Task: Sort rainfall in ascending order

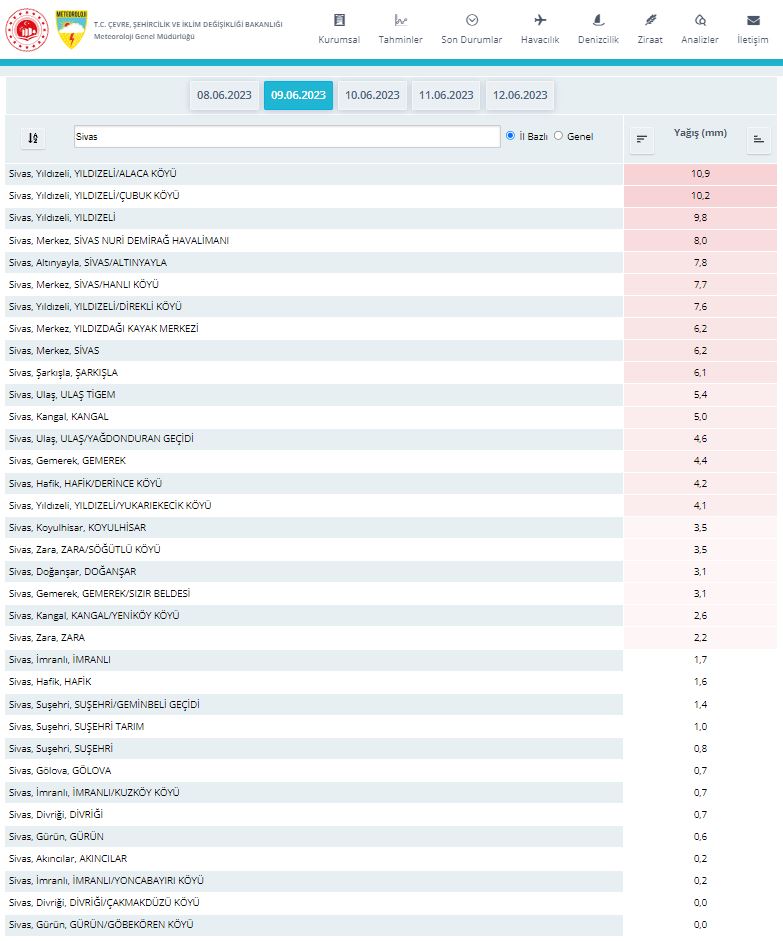Action: tap(759, 140)
